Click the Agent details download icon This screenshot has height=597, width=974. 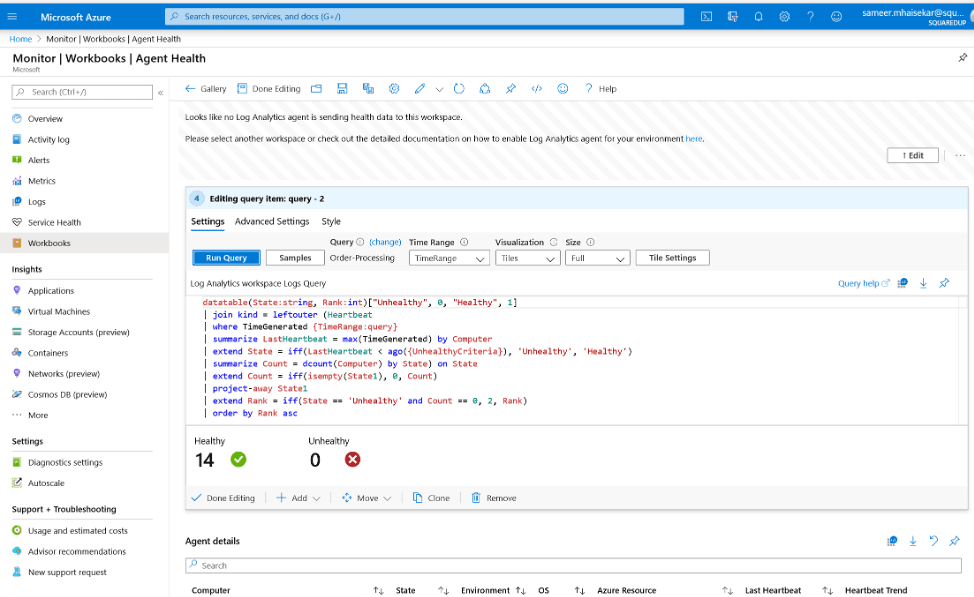(x=913, y=541)
